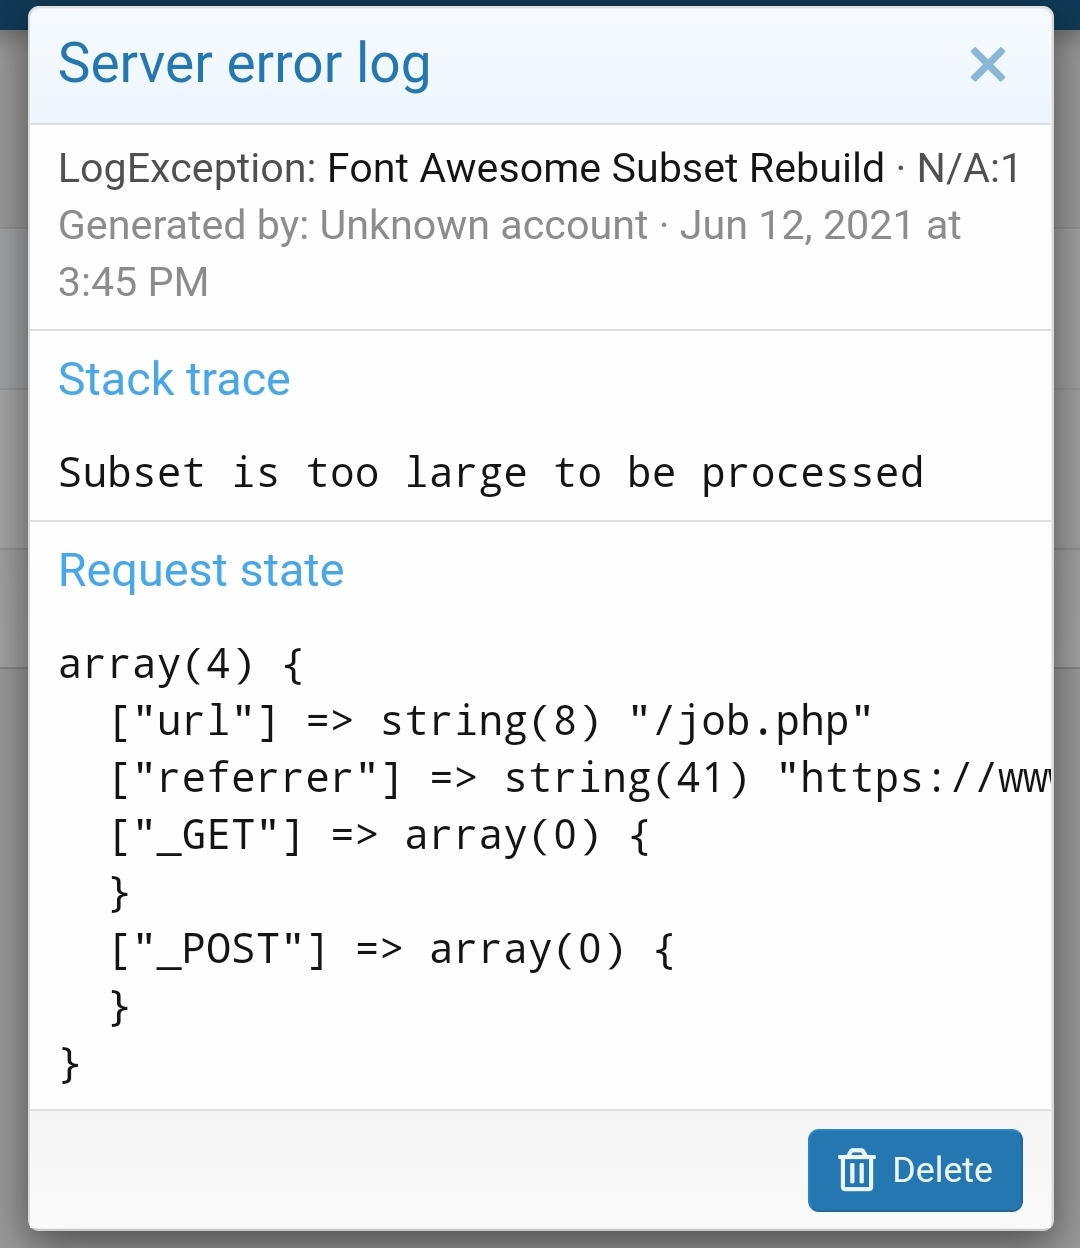The image size is (1080, 1248).
Task: Click the Subset is too large message
Action: tap(490, 473)
